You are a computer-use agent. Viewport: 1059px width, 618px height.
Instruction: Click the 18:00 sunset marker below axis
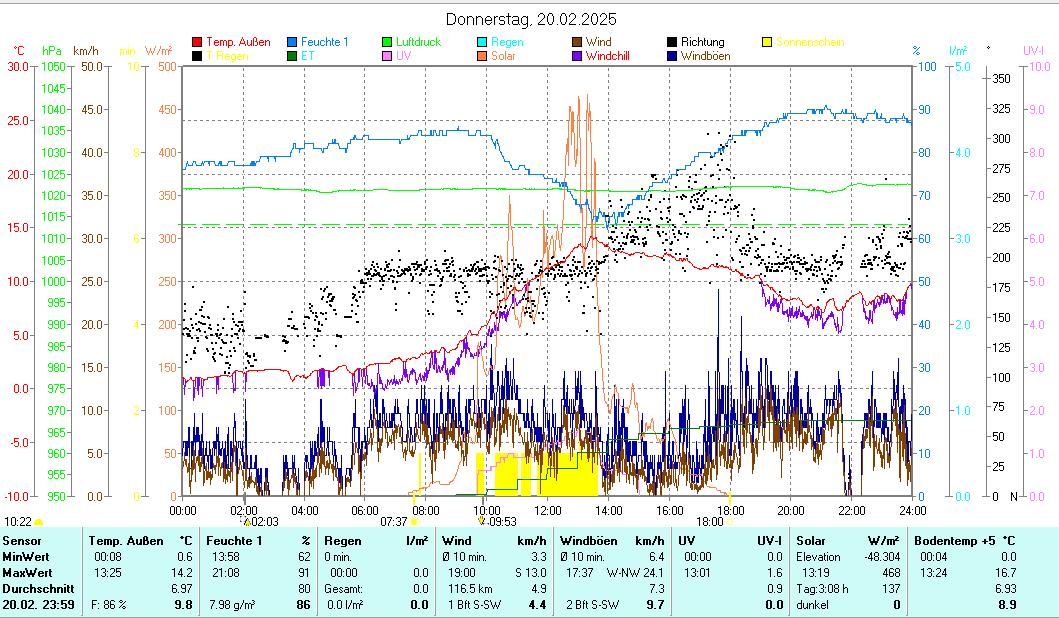point(729,522)
